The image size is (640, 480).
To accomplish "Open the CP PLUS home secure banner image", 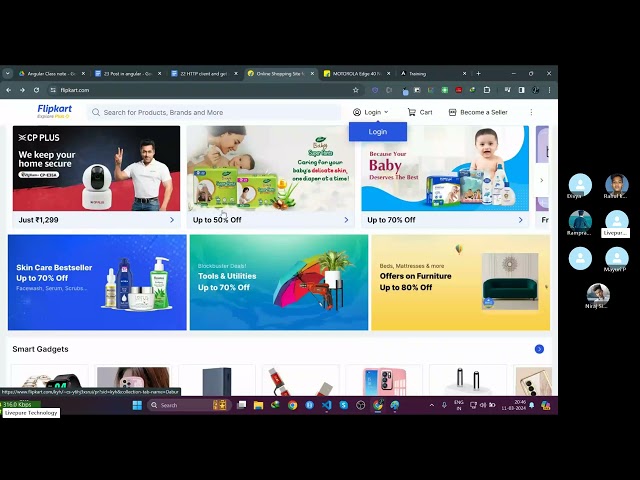I will 96,168.
